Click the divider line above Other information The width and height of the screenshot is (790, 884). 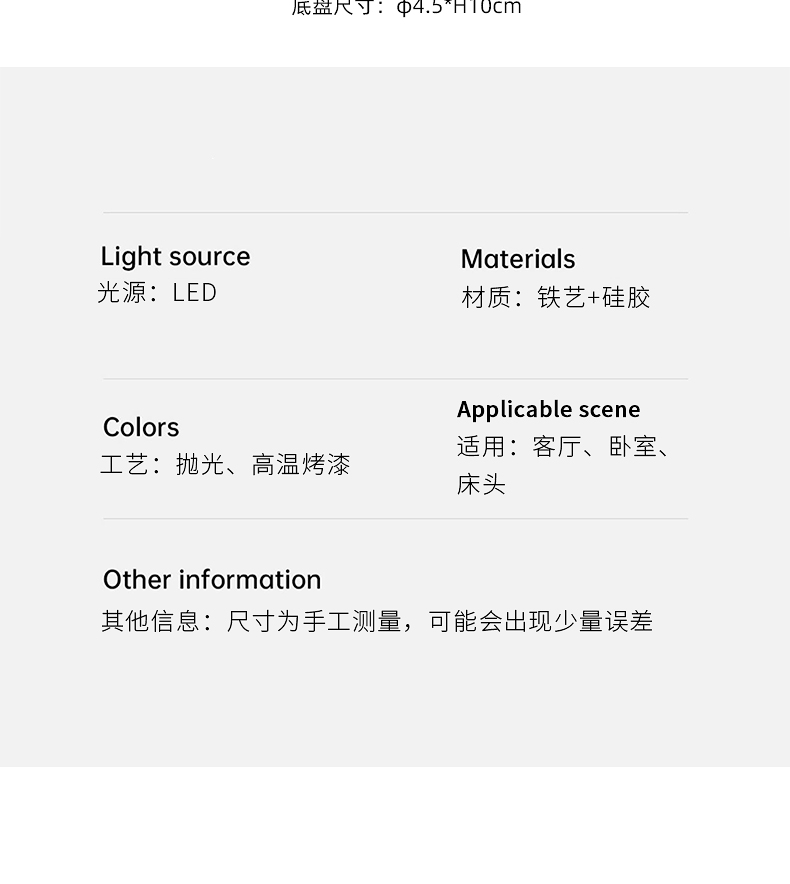tap(395, 519)
